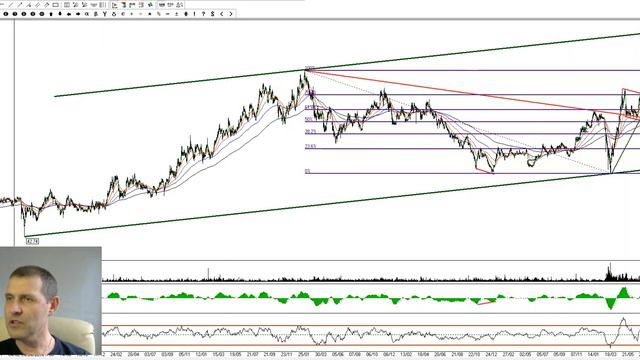
Task: Click the 38.2% Fibonacci level label
Action: tap(310, 132)
